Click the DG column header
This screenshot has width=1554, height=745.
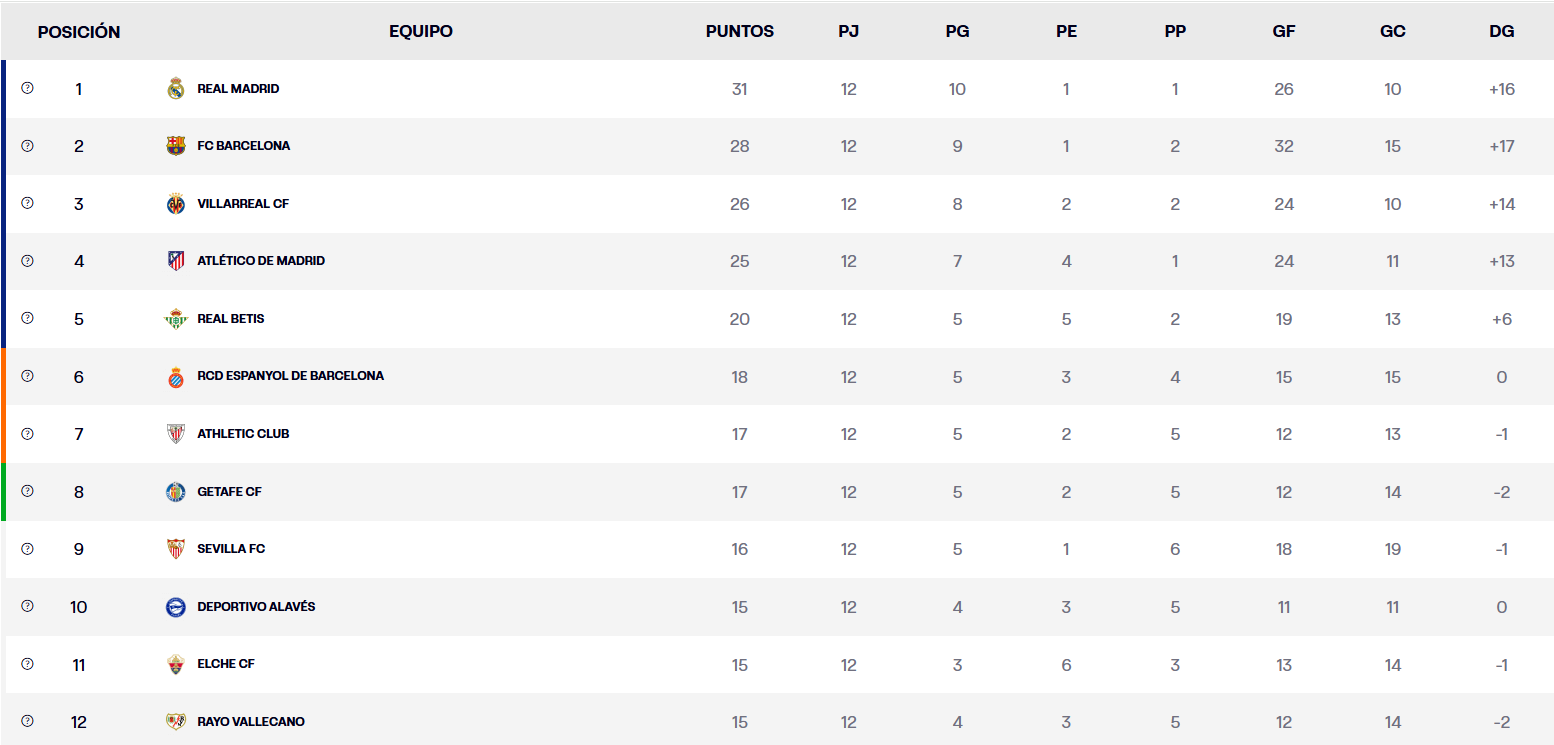(x=1501, y=31)
